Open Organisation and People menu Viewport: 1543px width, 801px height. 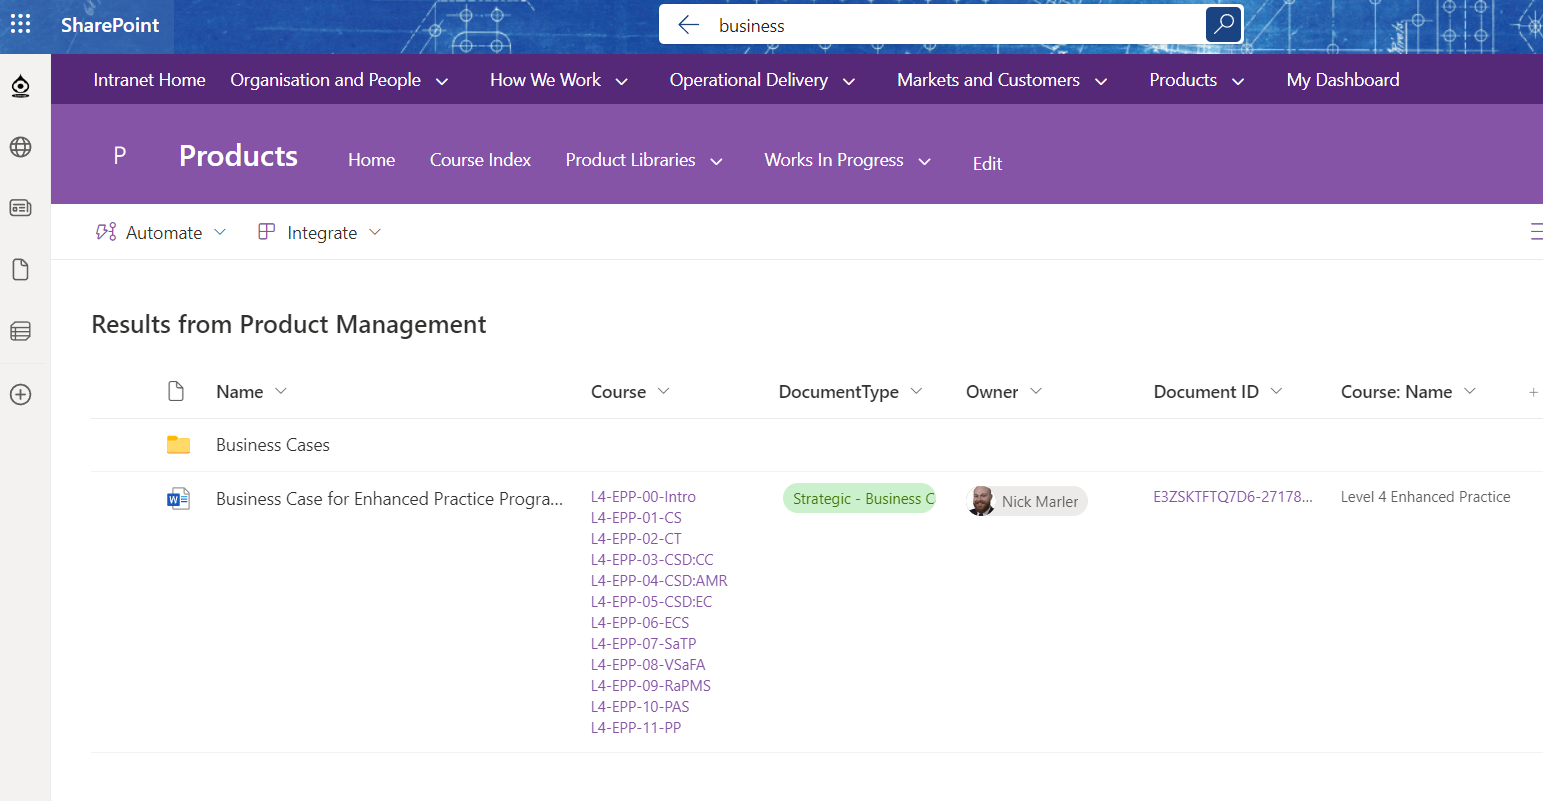[x=338, y=80]
